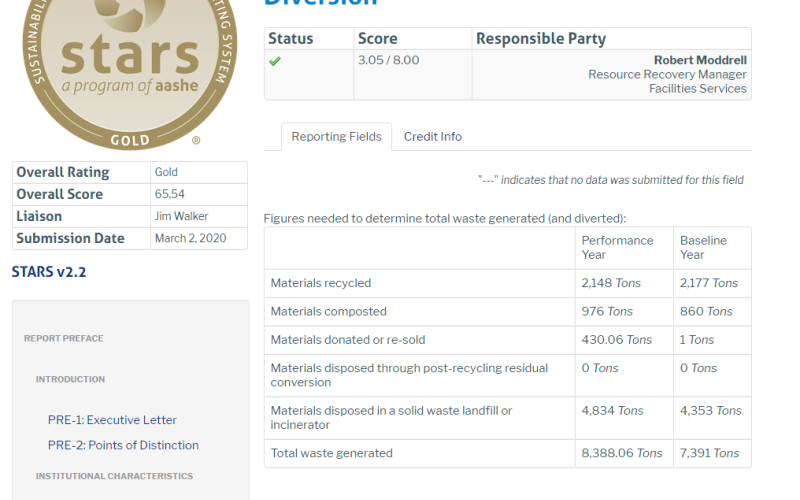Click the 3.05 / 8.00 score cell
The height and width of the screenshot is (500, 800).
click(x=388, y=61)
